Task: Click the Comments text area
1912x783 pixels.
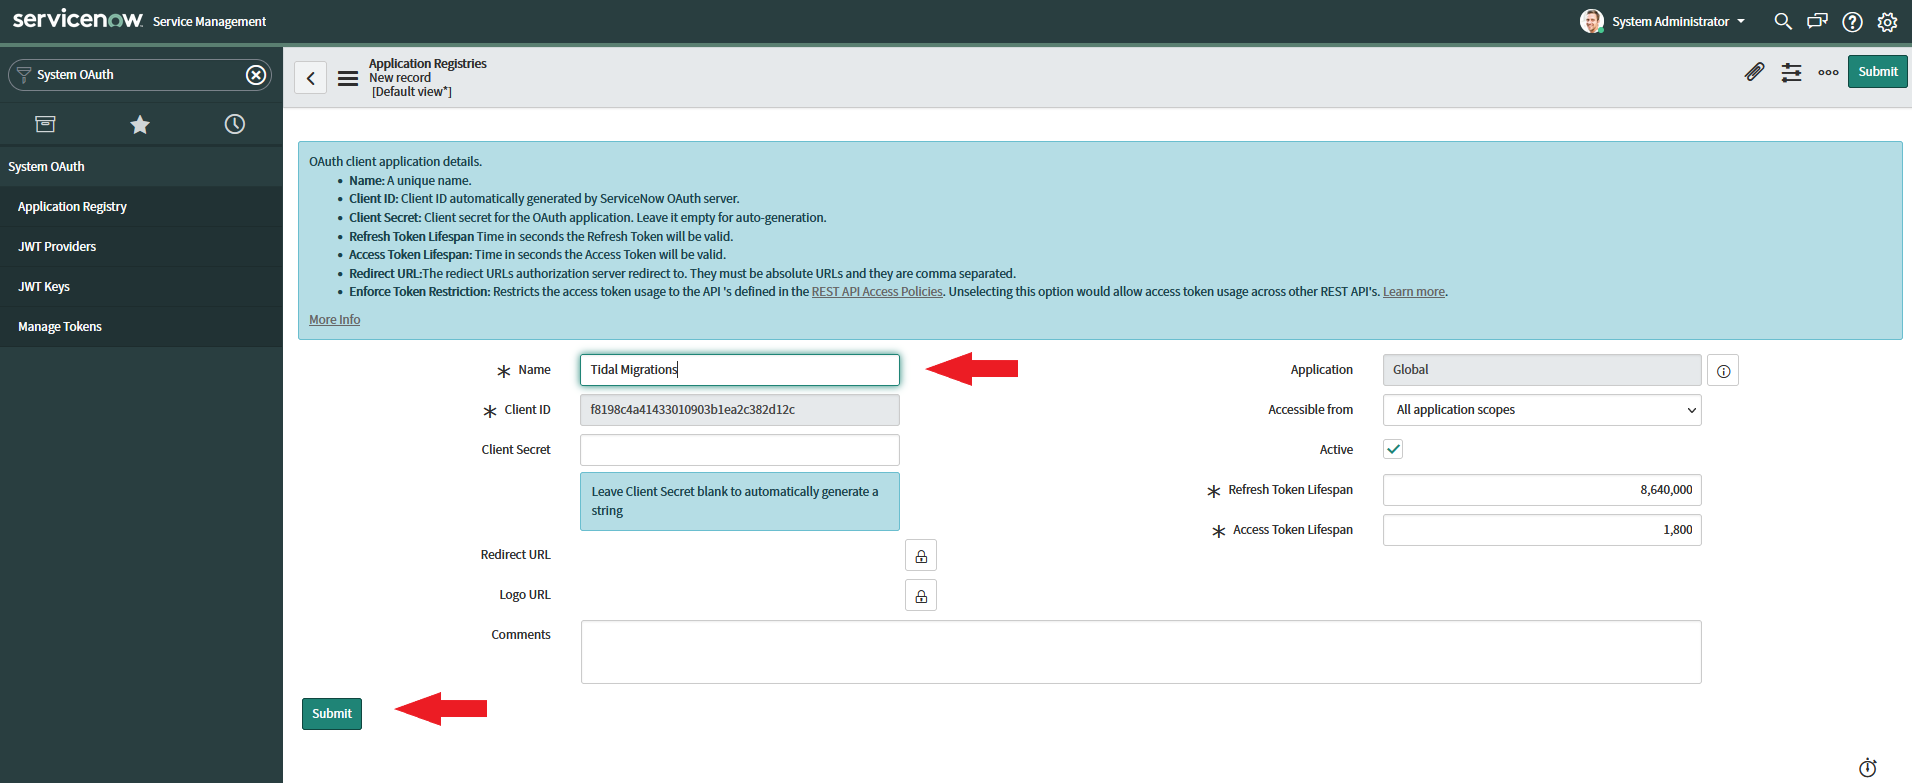Action: (x=1141, y=652)
